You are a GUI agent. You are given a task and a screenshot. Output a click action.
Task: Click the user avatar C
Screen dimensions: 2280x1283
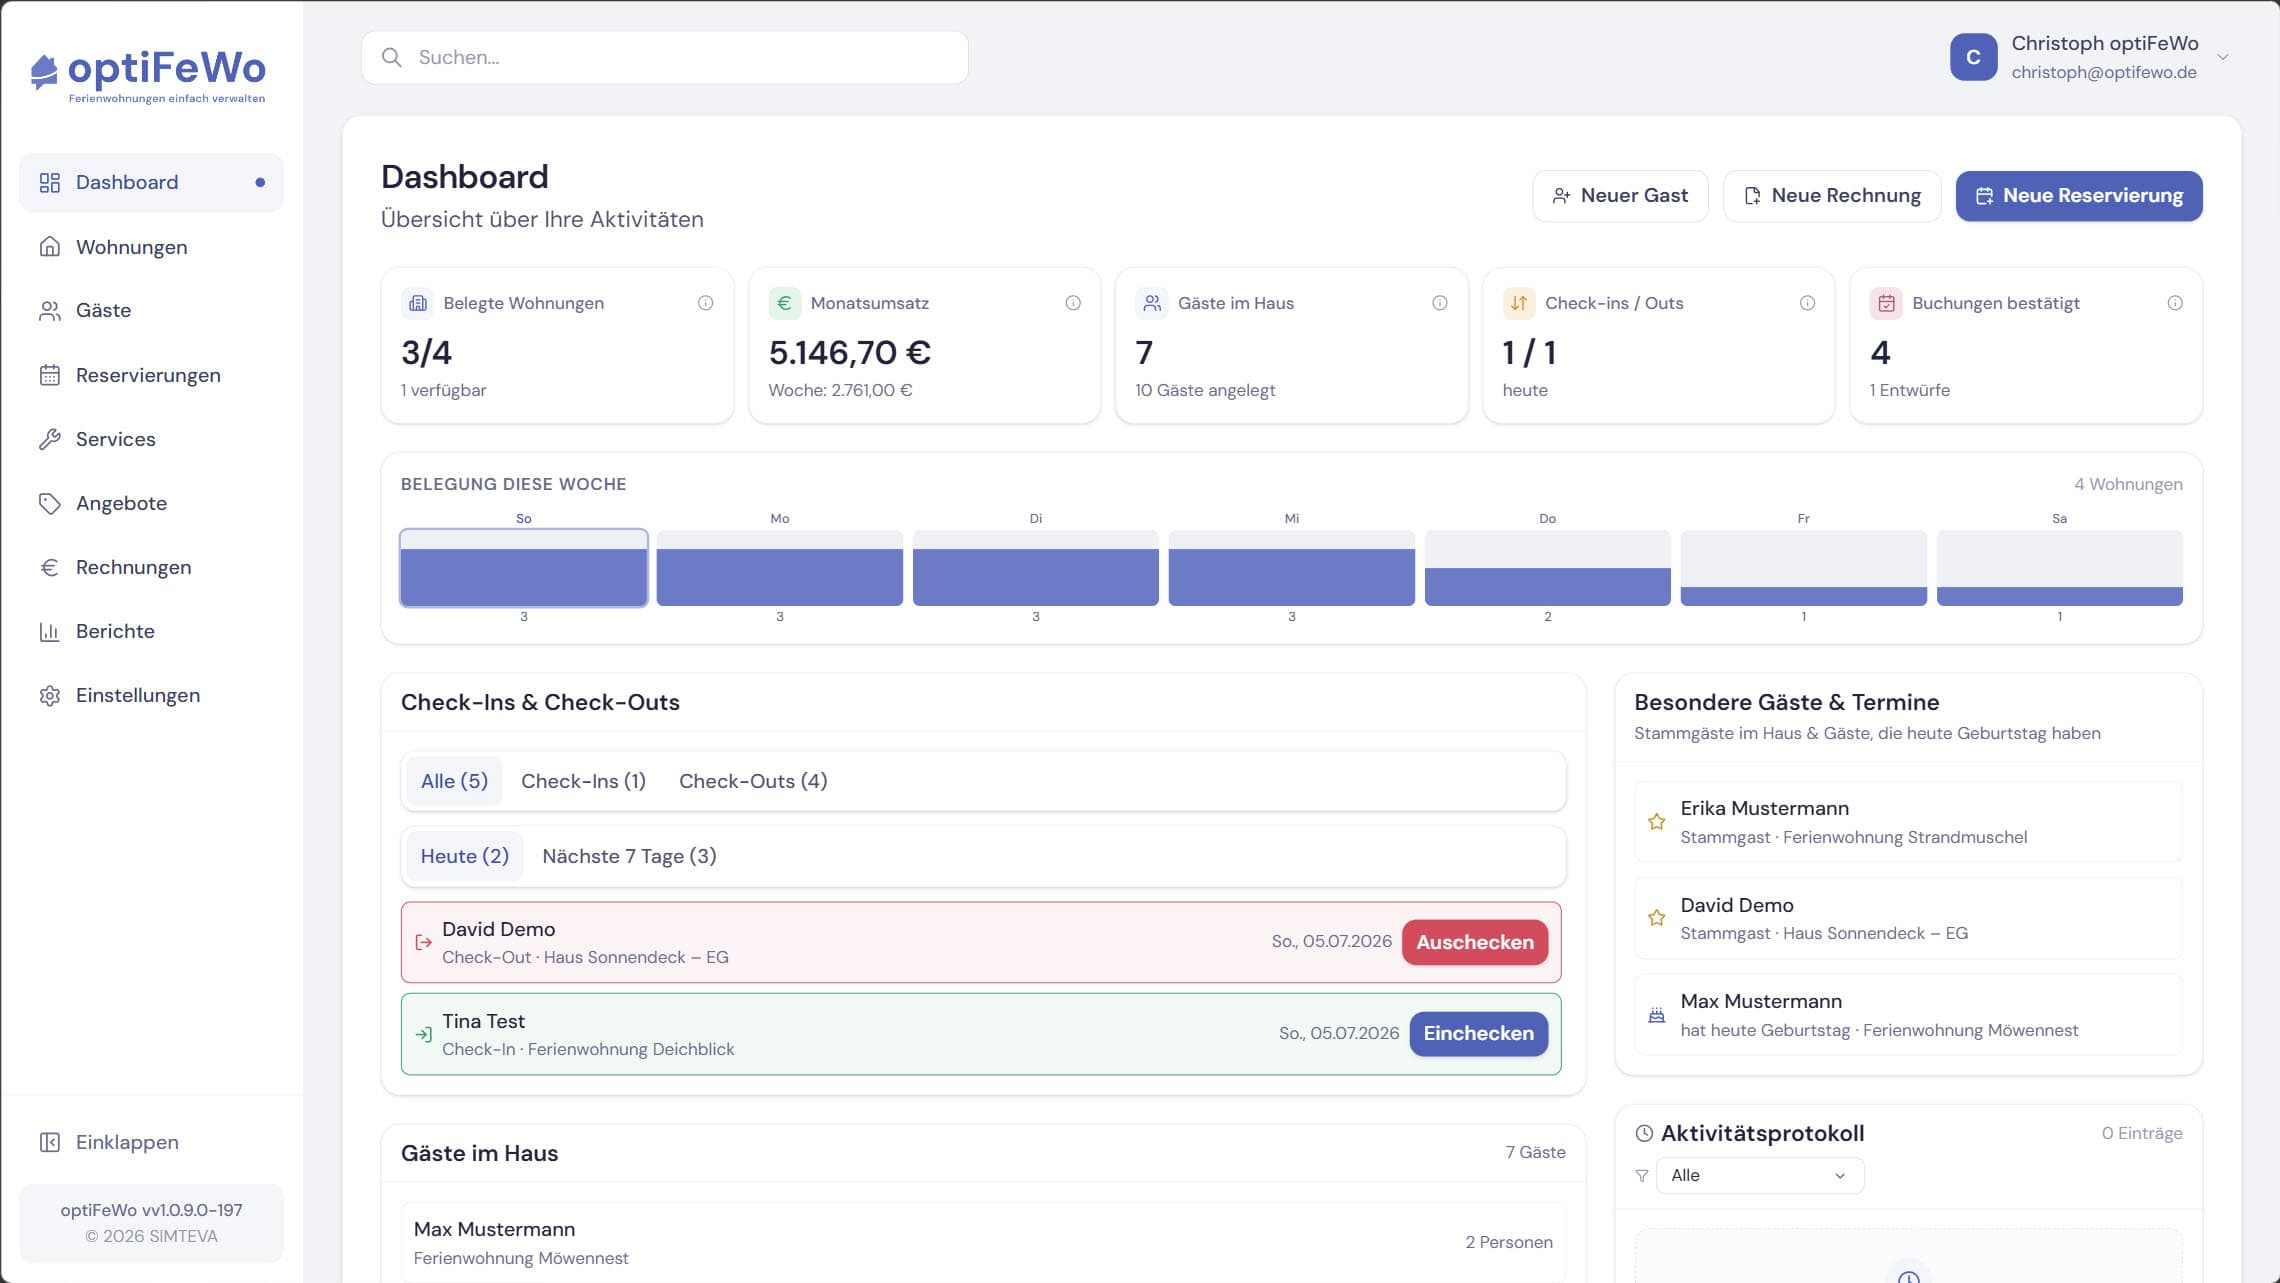(x=1973, y=57)
